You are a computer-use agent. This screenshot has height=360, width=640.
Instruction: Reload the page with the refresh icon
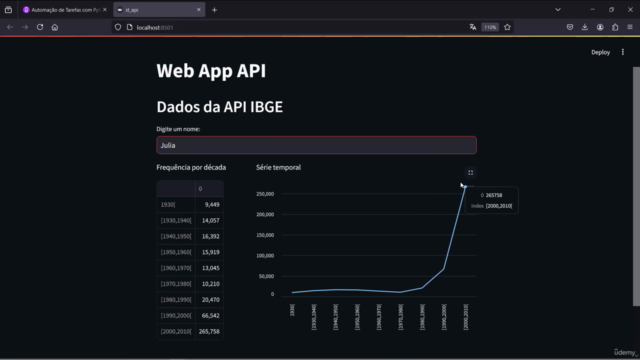40,27
